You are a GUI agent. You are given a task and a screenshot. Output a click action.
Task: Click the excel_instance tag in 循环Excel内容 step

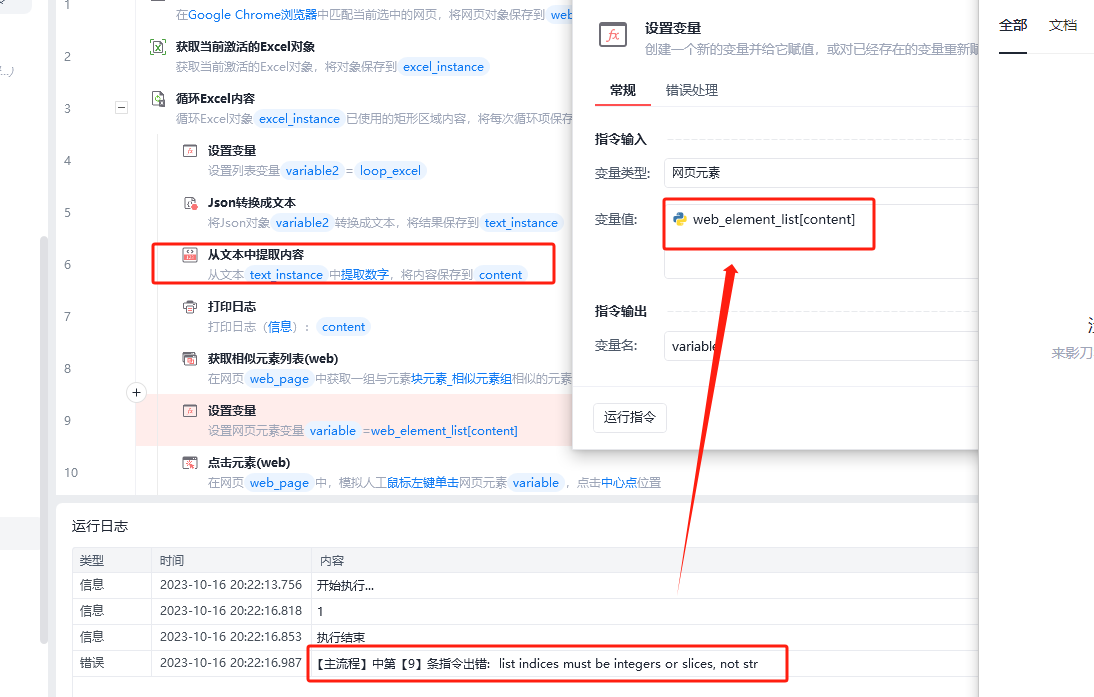(299, 119)
